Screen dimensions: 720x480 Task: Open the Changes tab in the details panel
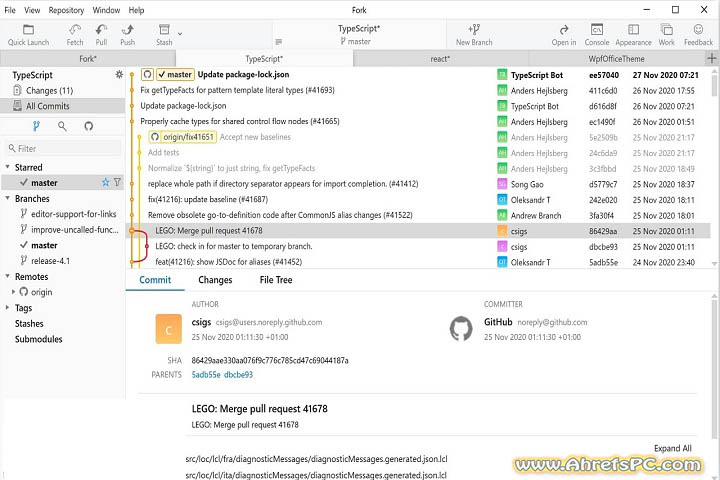pos(215,280)
